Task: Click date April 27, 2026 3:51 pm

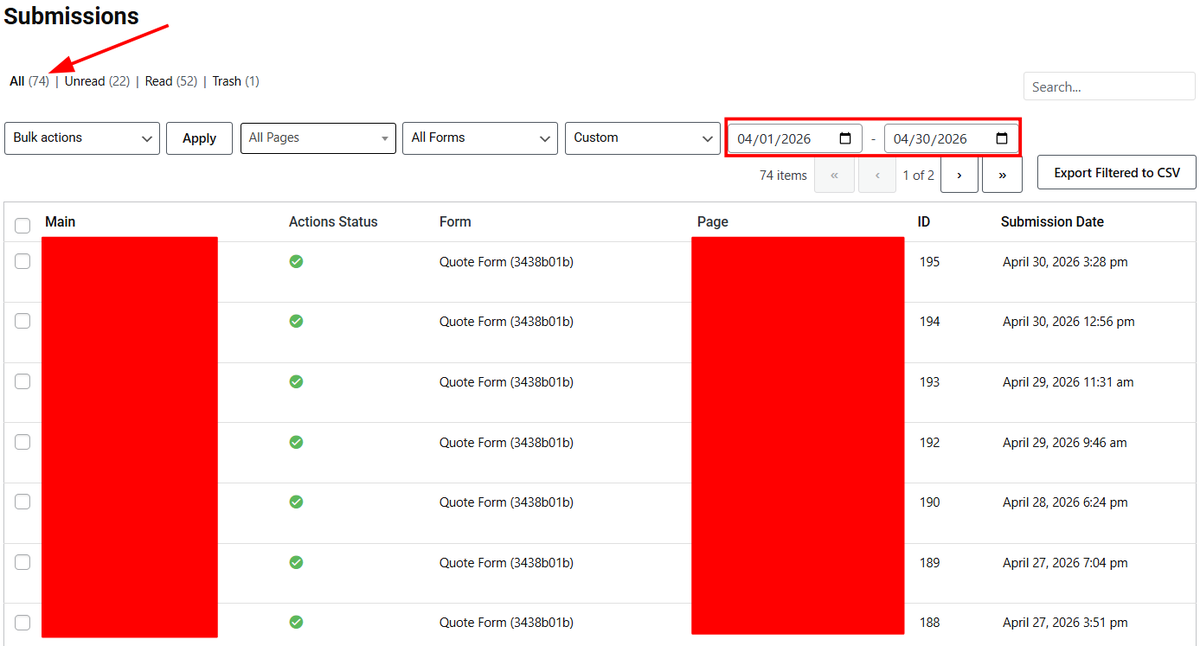Action: pos(1065,623)
